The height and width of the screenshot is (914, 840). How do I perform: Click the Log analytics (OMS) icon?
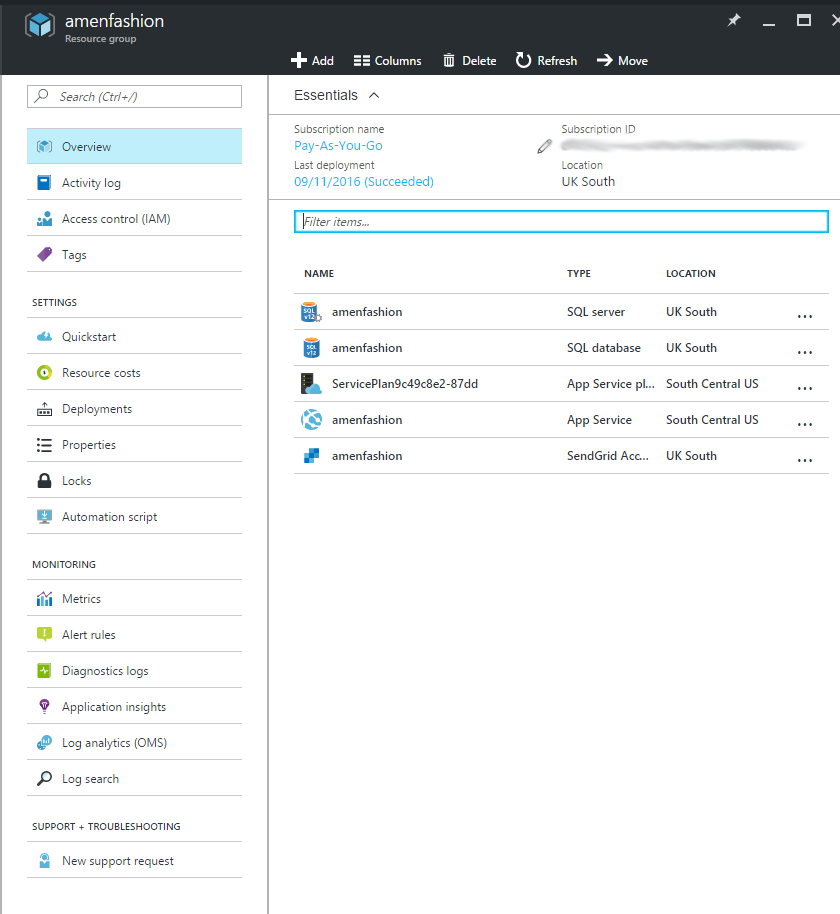point(44,742)
